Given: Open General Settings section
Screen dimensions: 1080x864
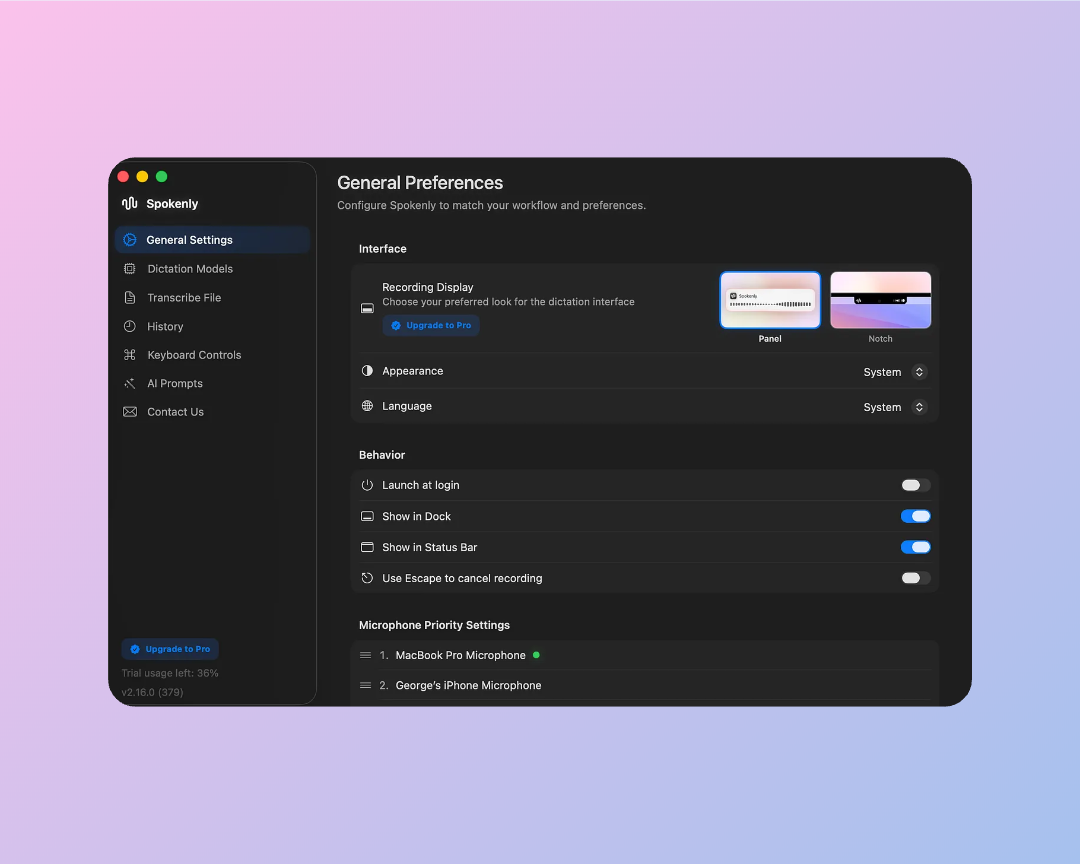Looking at the screenshot, I should pyautogui.click(x=213, y=240).
